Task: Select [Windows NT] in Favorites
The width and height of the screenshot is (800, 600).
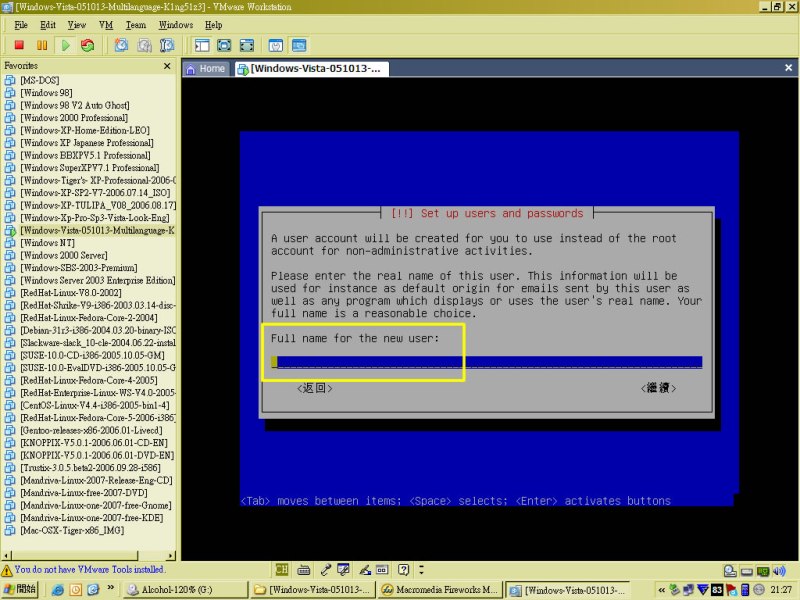Action: (47, 243)
